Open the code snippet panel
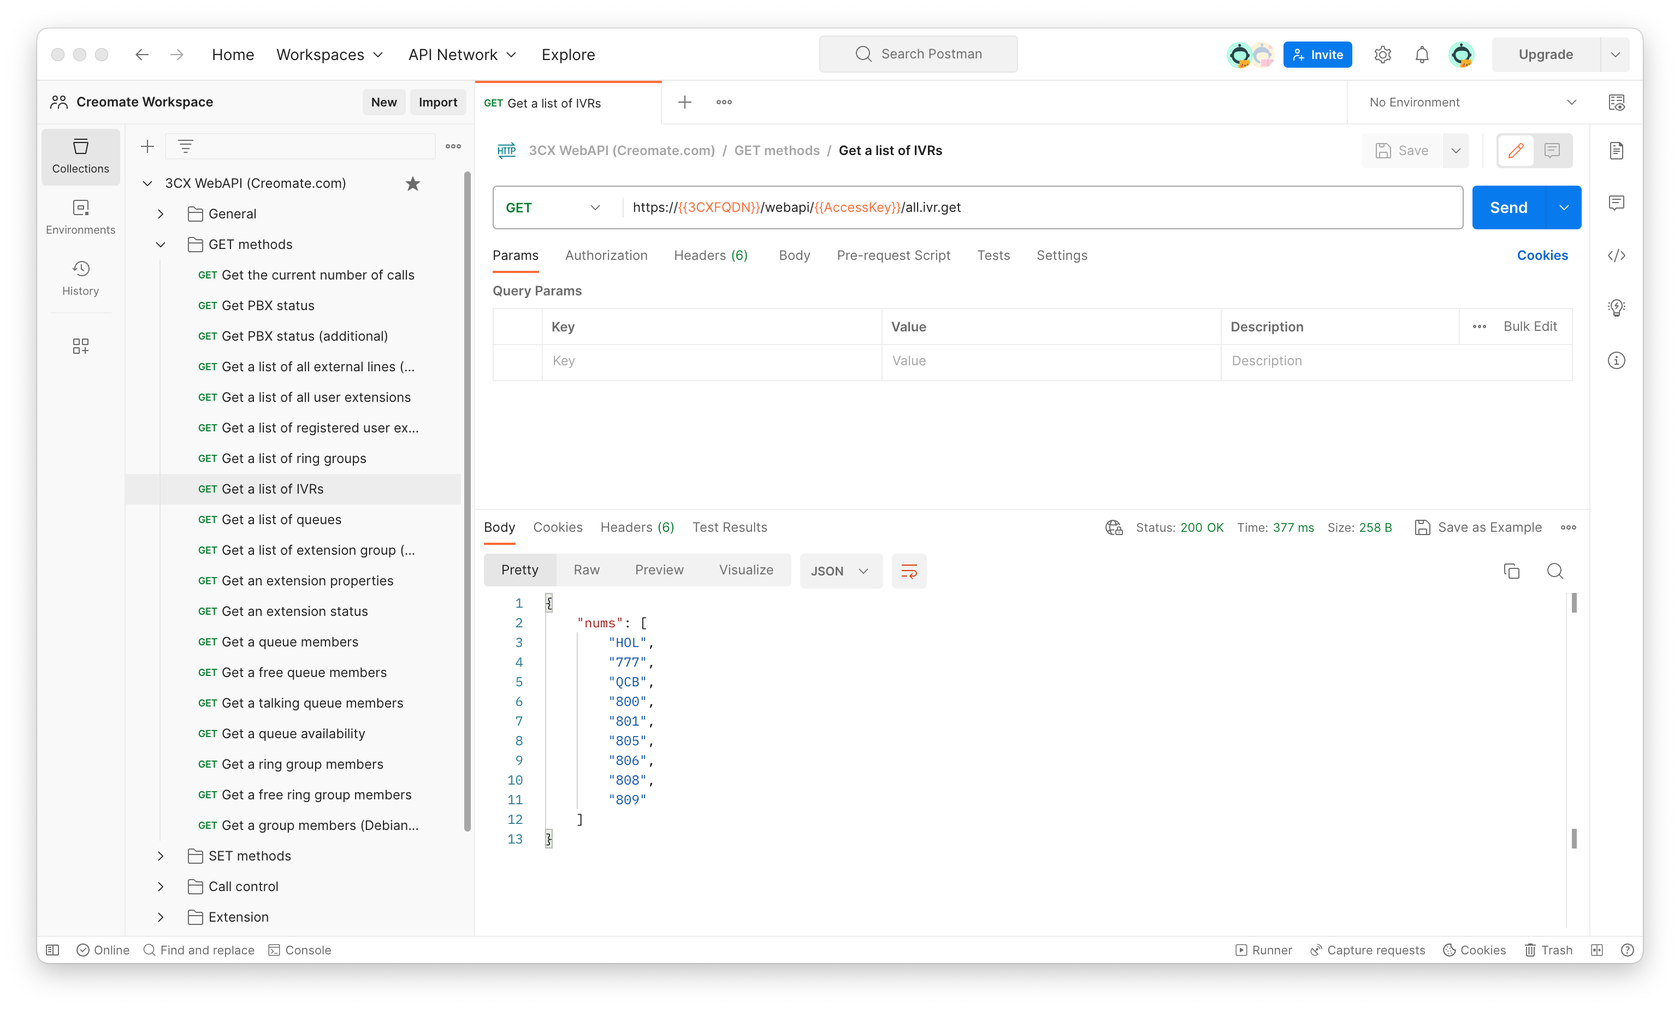 click(1616, 255)
